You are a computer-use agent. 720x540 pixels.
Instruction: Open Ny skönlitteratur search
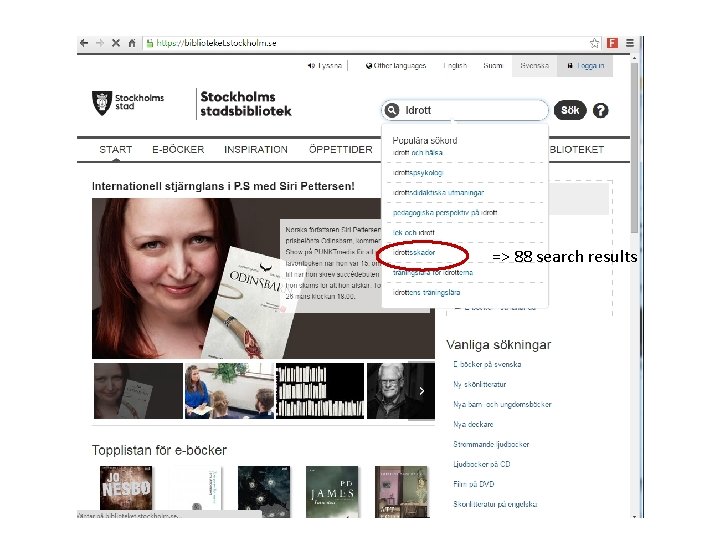click(x=480, y=384)
